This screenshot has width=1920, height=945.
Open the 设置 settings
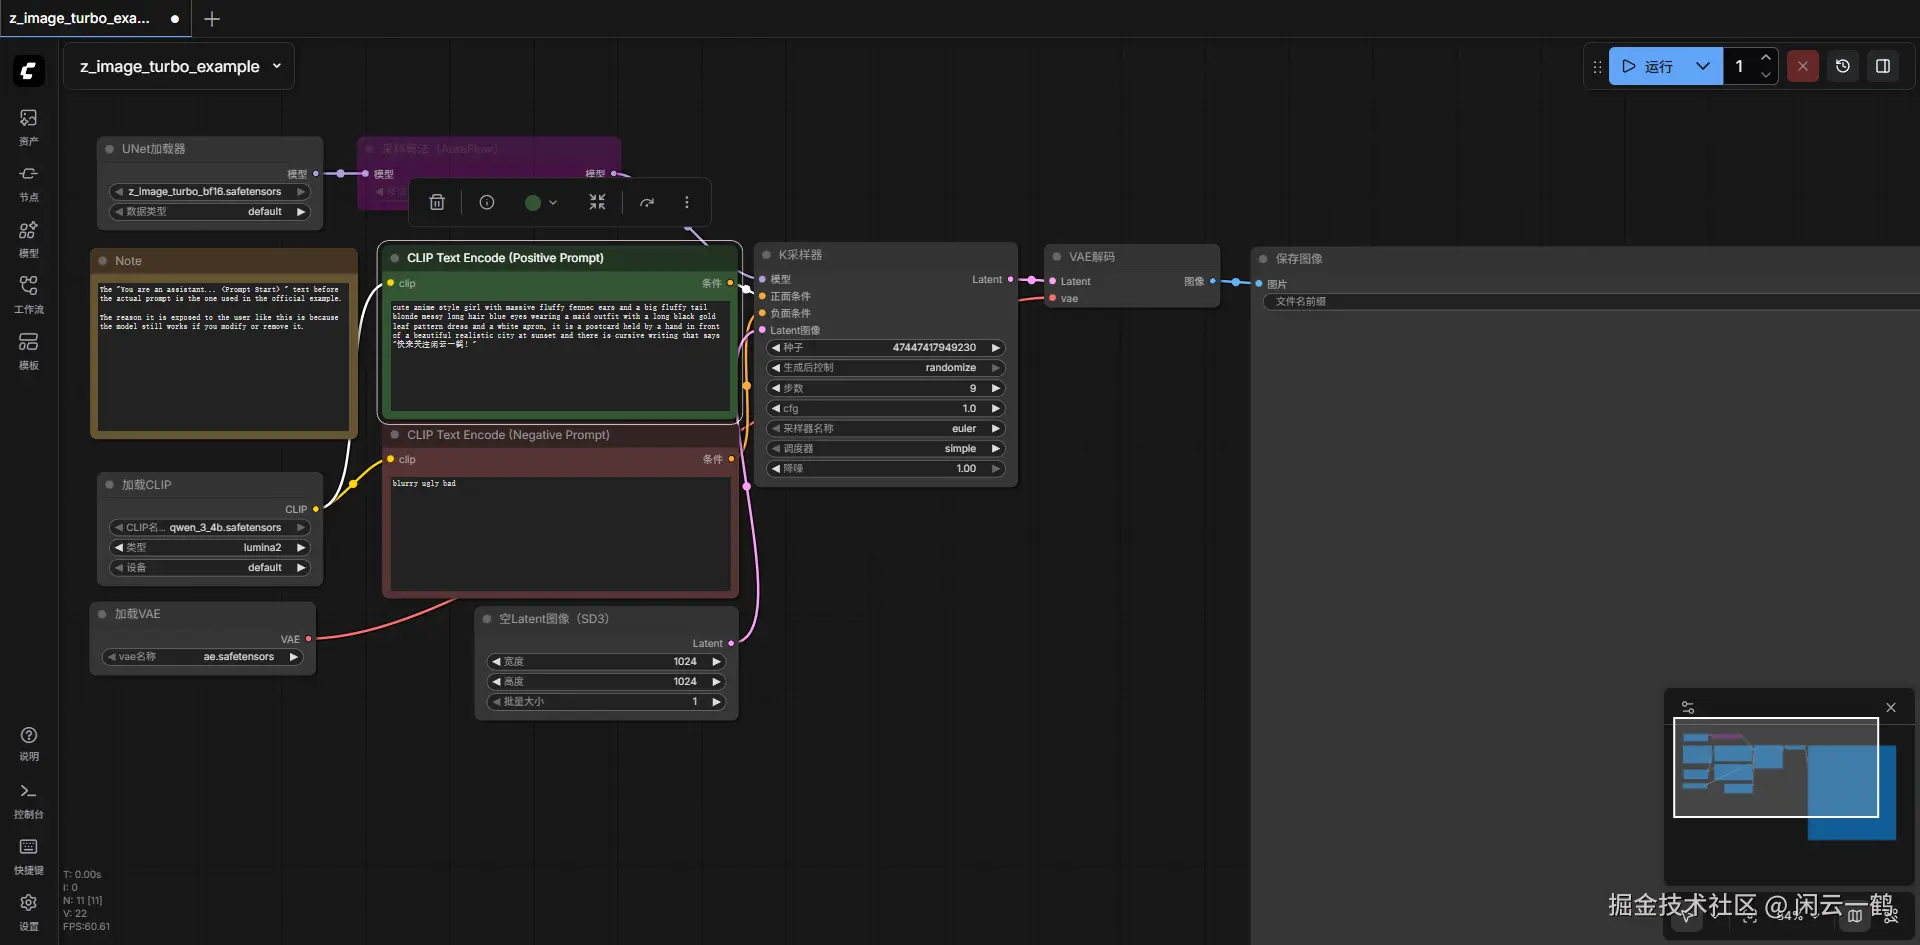[29, 912]
